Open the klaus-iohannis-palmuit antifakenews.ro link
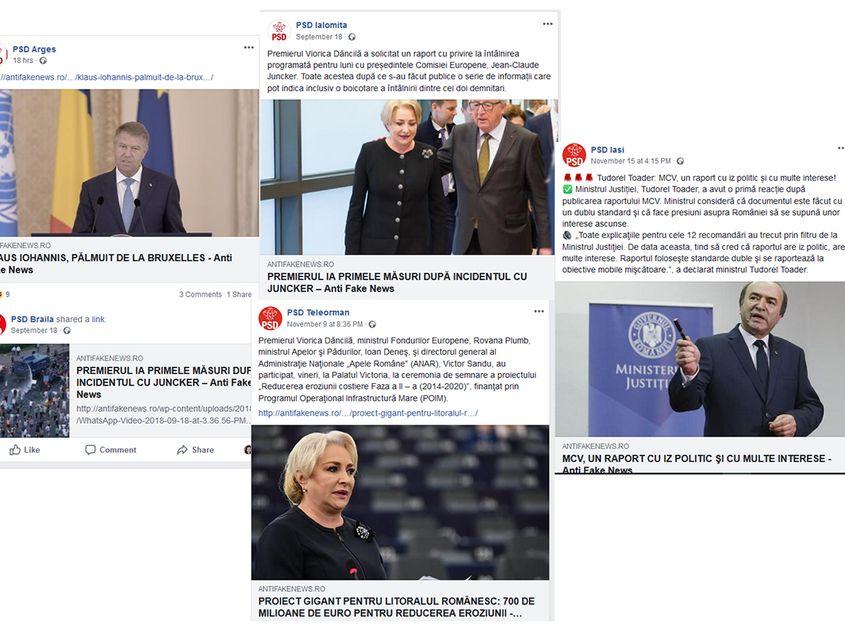This screenshot has width=845, height=634. (x=107, y=77)
